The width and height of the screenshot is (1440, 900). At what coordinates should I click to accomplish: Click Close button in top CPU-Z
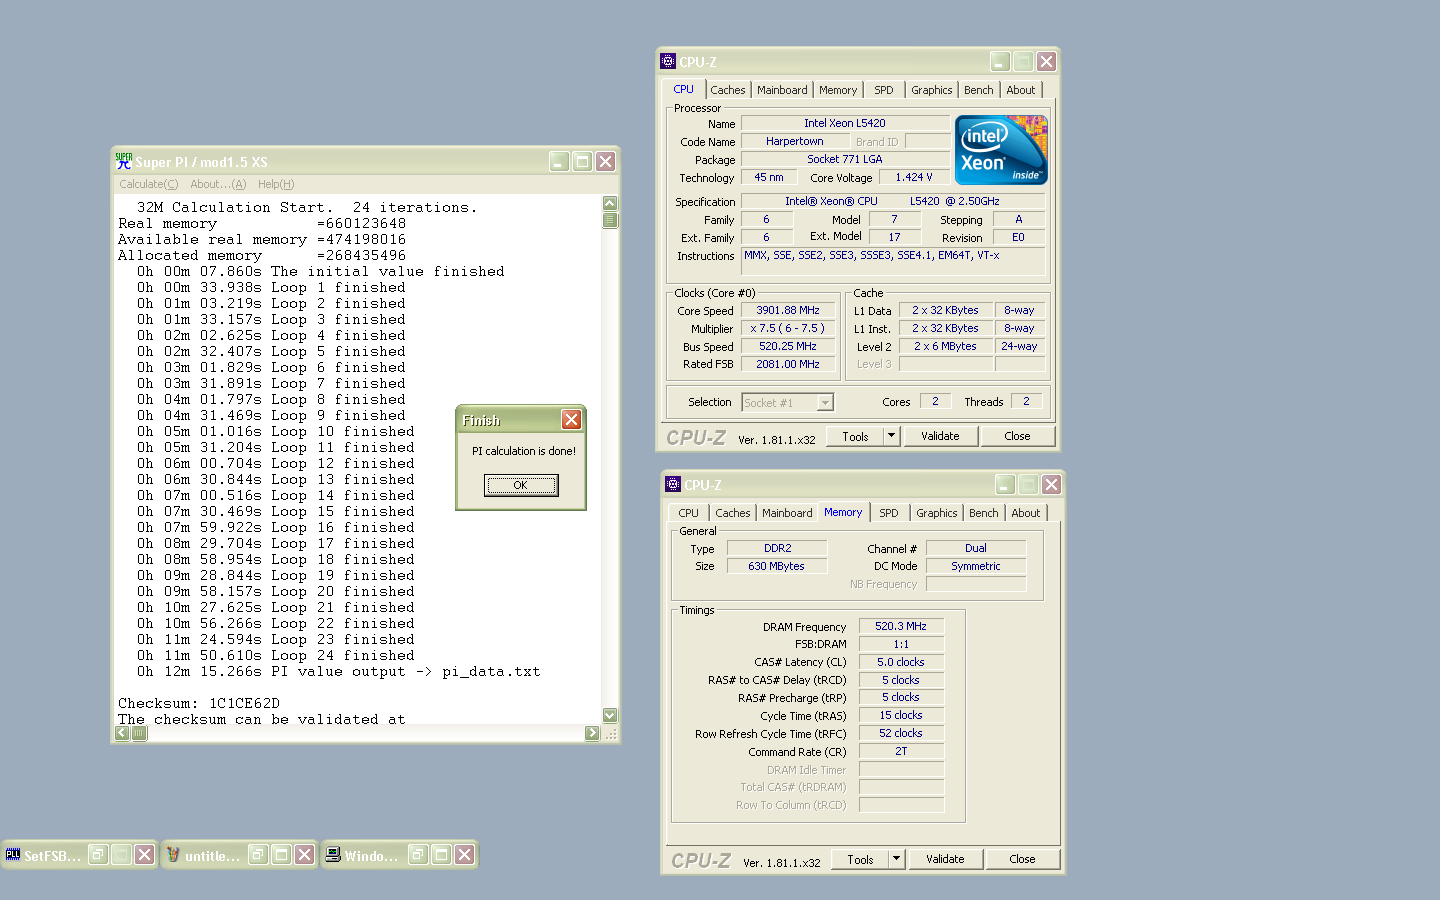[1017, 436]
